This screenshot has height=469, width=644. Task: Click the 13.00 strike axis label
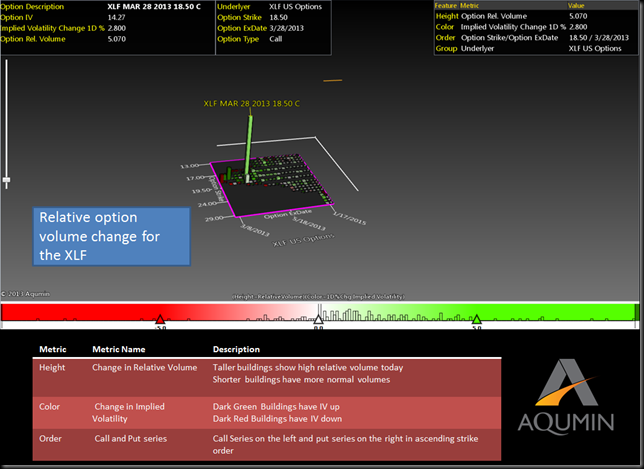(x=189, y=166)
